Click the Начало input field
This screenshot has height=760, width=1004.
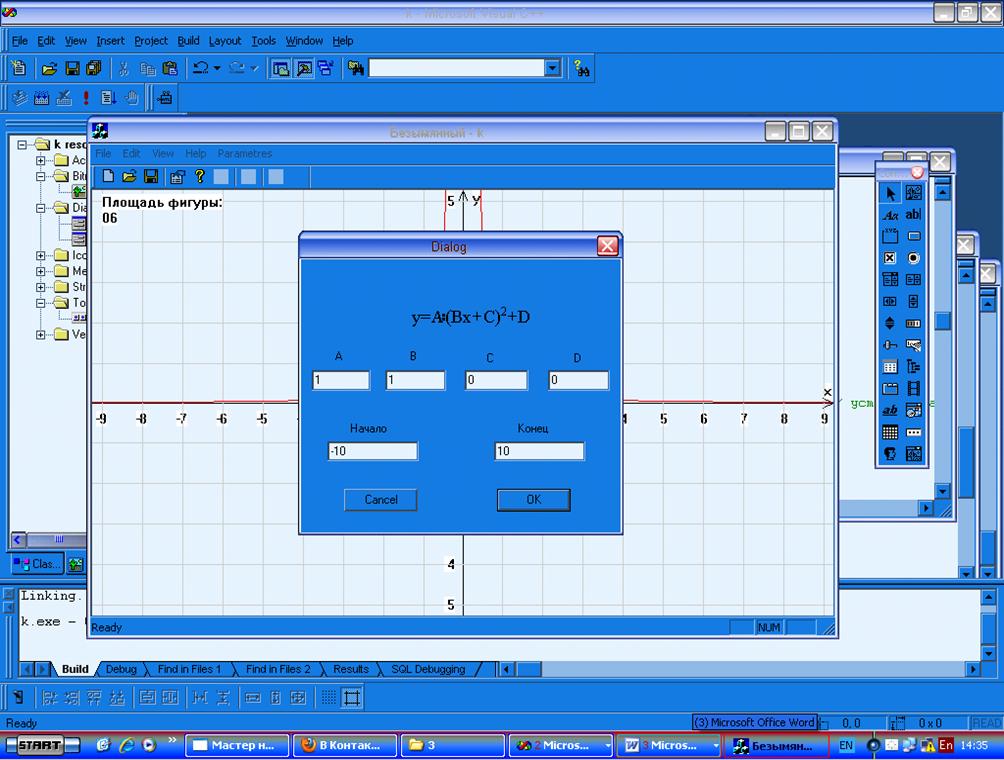pyautogui.click(x=372, y=452)
